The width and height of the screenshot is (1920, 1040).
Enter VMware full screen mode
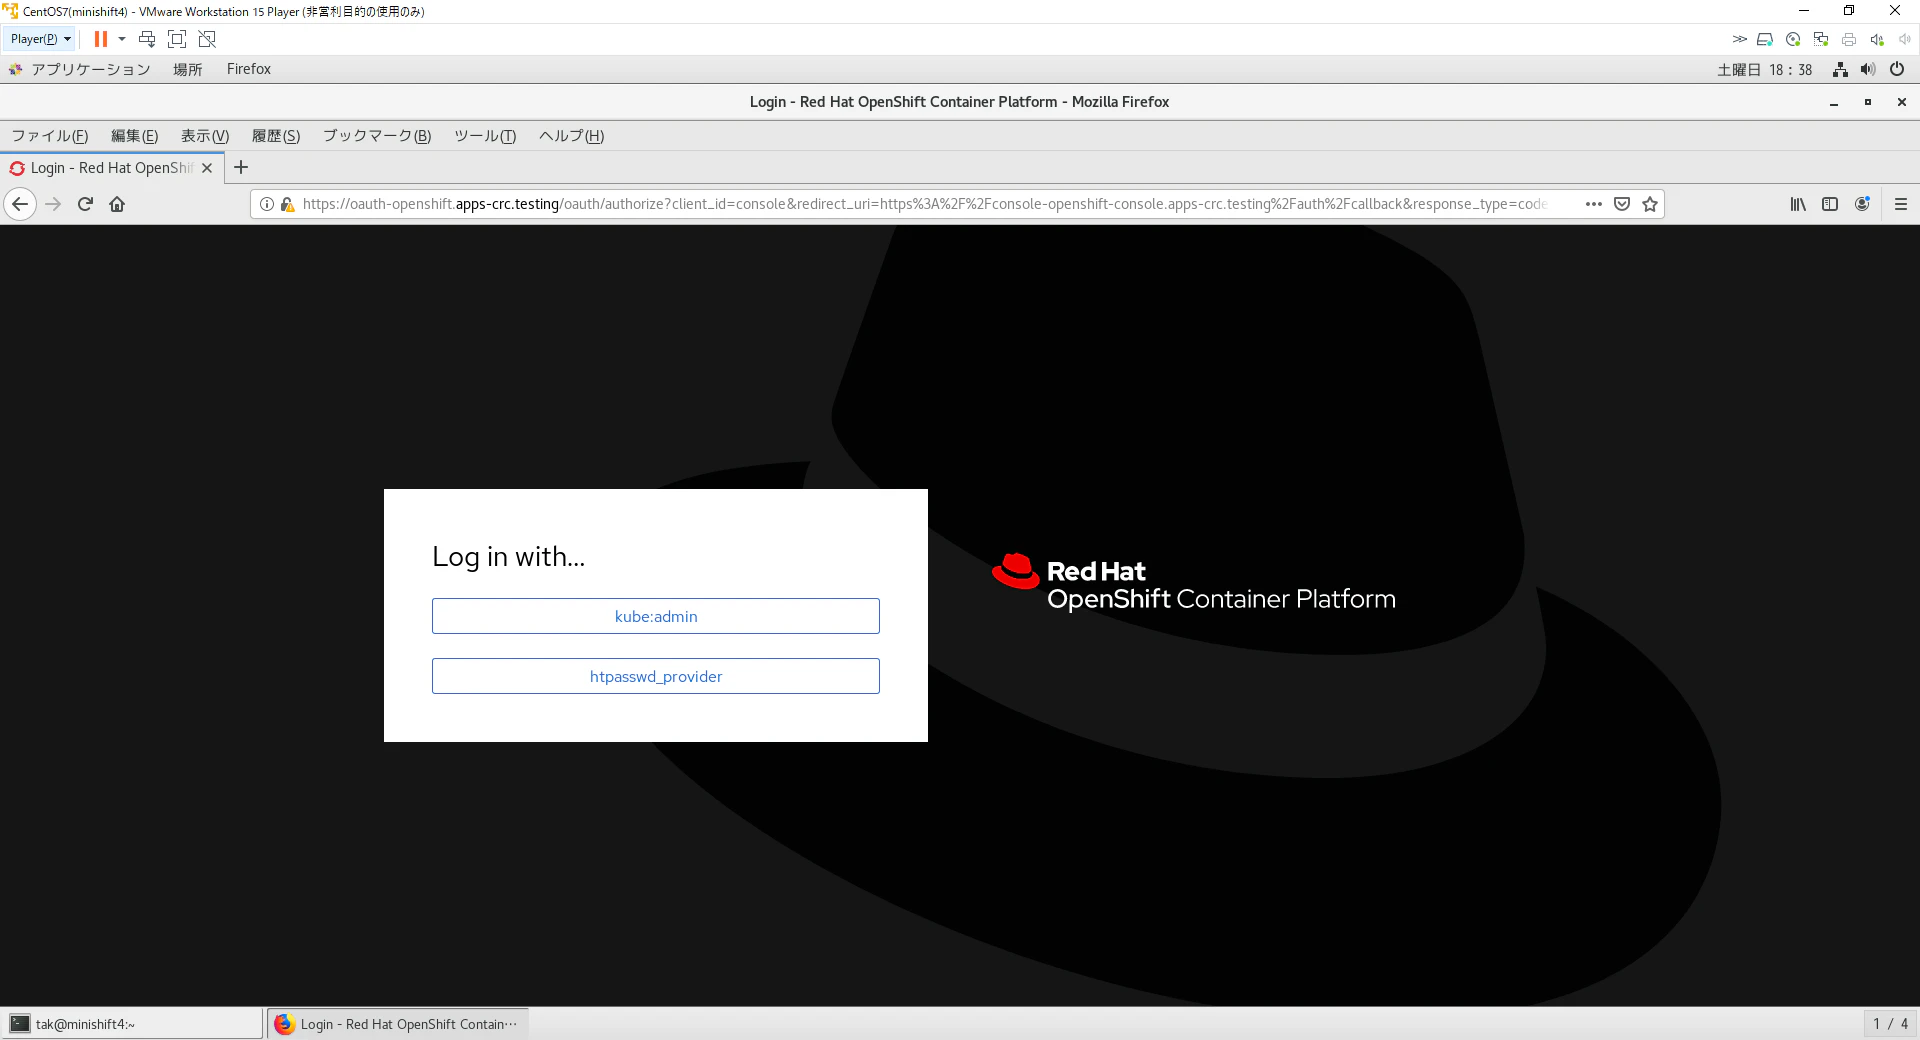point(177,39)
